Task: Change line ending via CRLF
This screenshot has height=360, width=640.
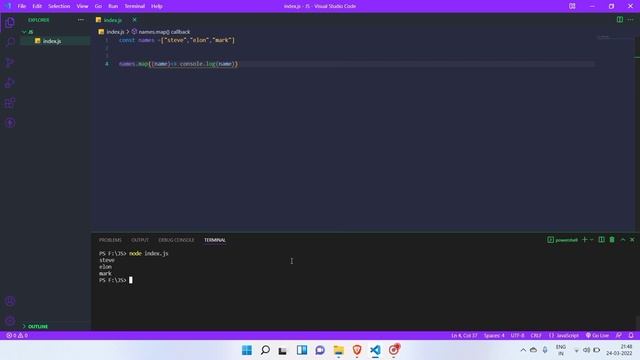Action: (536, 336)
